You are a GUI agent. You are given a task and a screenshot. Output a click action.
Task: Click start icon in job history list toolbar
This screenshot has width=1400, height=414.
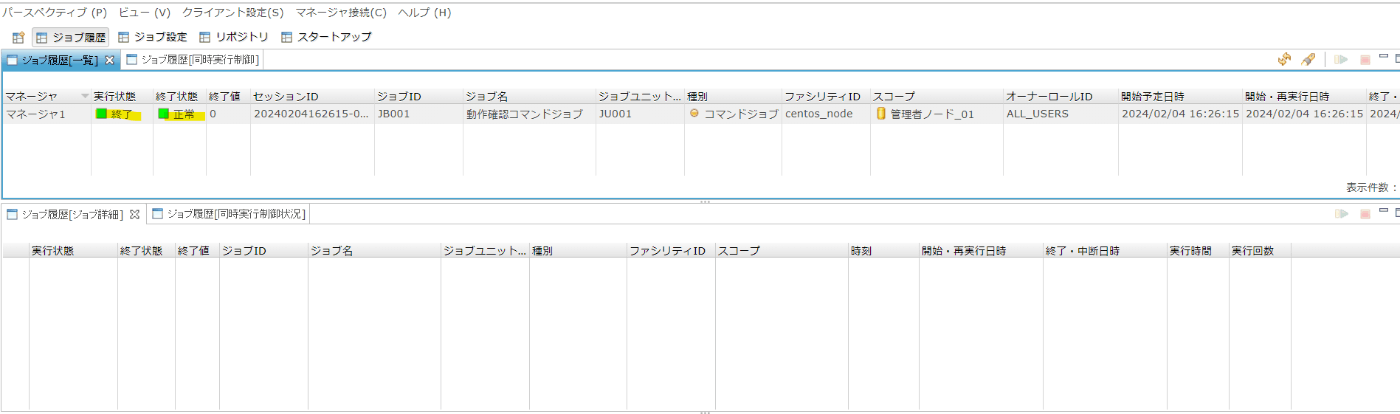[1342, 60]
